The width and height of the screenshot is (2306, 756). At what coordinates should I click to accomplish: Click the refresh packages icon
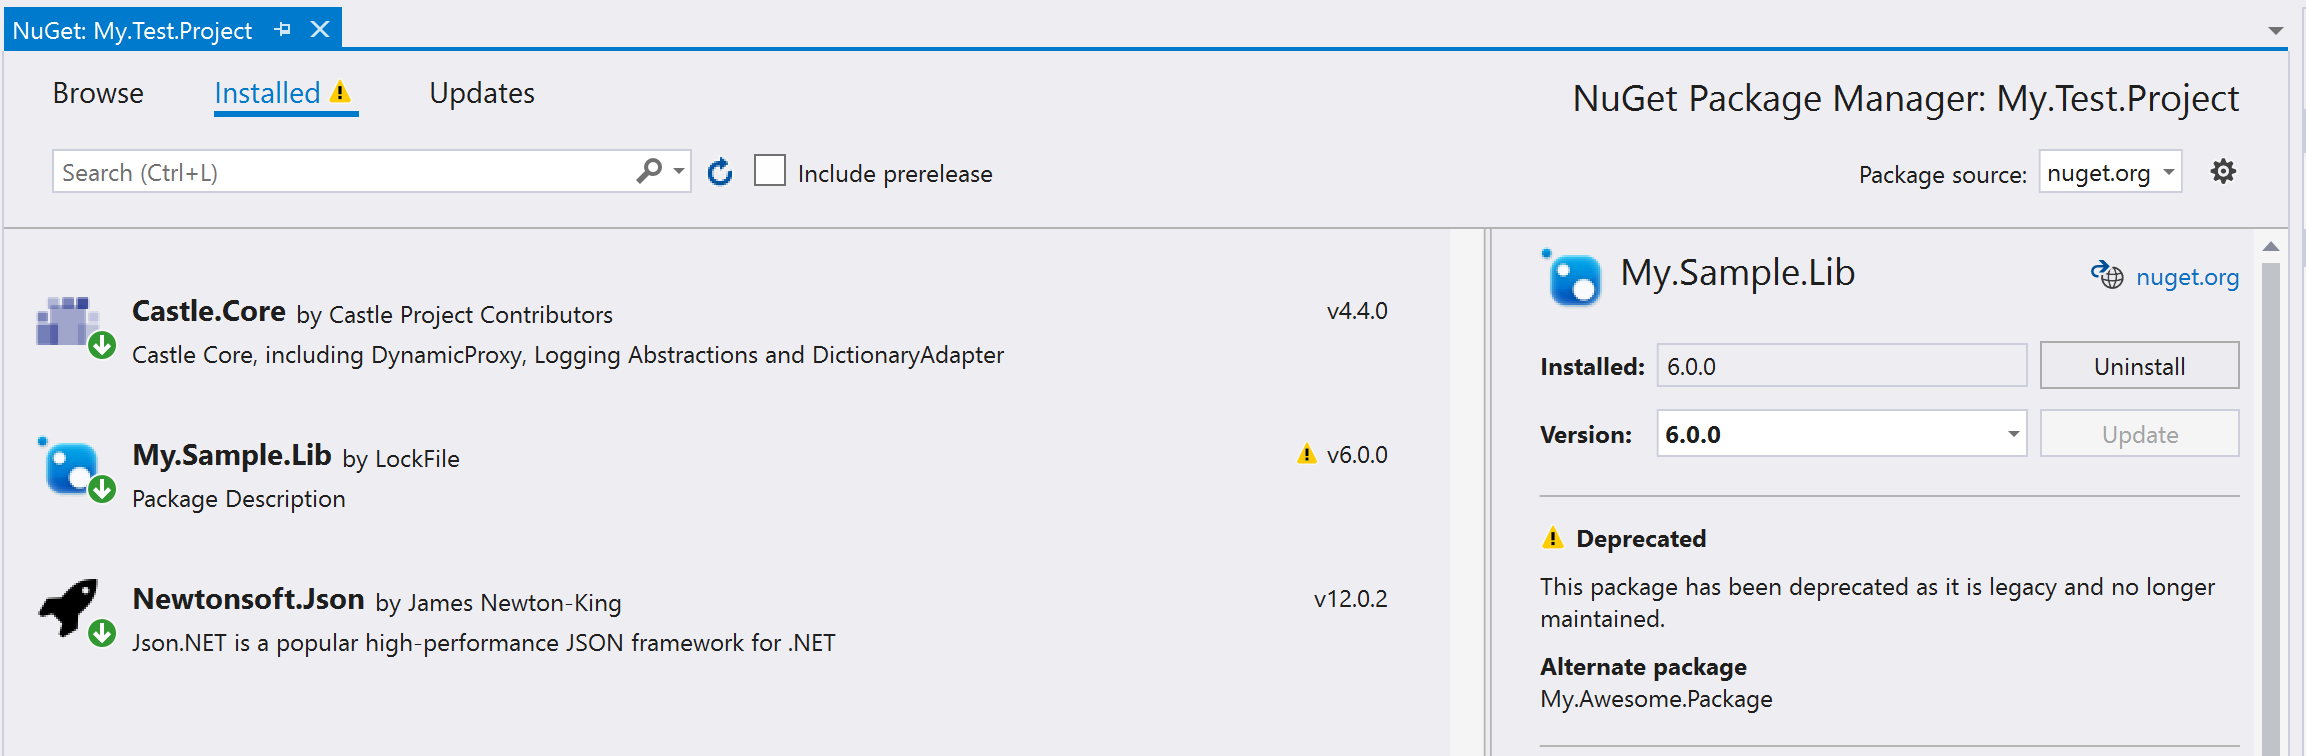(x=720, y=173)
